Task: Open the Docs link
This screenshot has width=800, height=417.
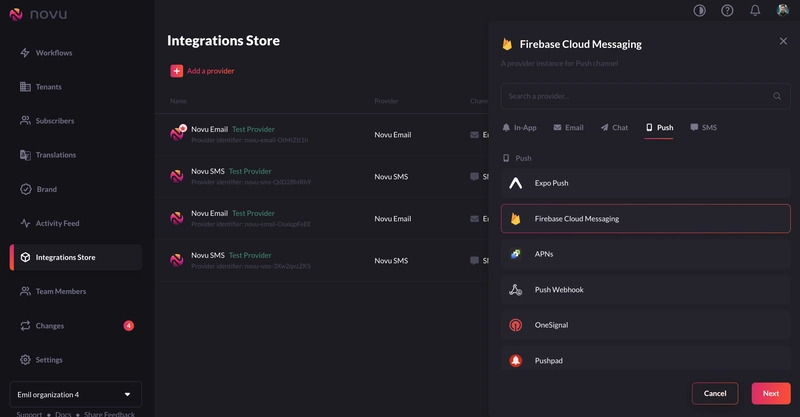Action: point(63,414)
